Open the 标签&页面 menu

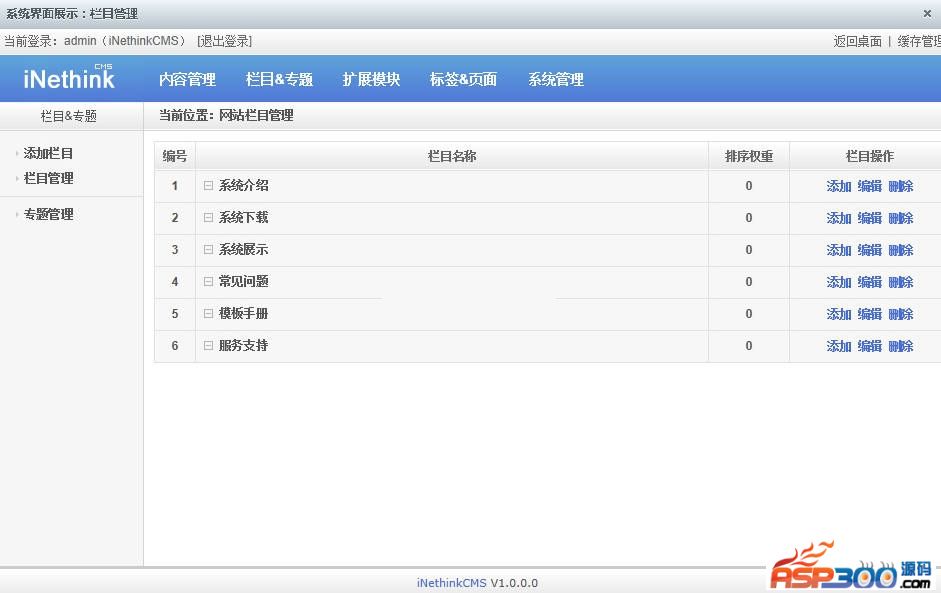click(x=463, y=79)
